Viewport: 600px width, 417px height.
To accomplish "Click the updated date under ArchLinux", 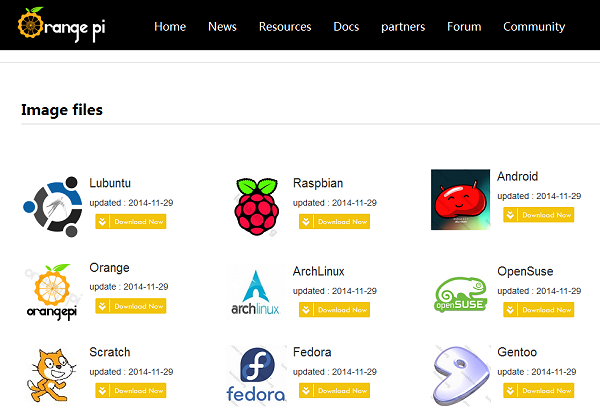I will (335, 291).
